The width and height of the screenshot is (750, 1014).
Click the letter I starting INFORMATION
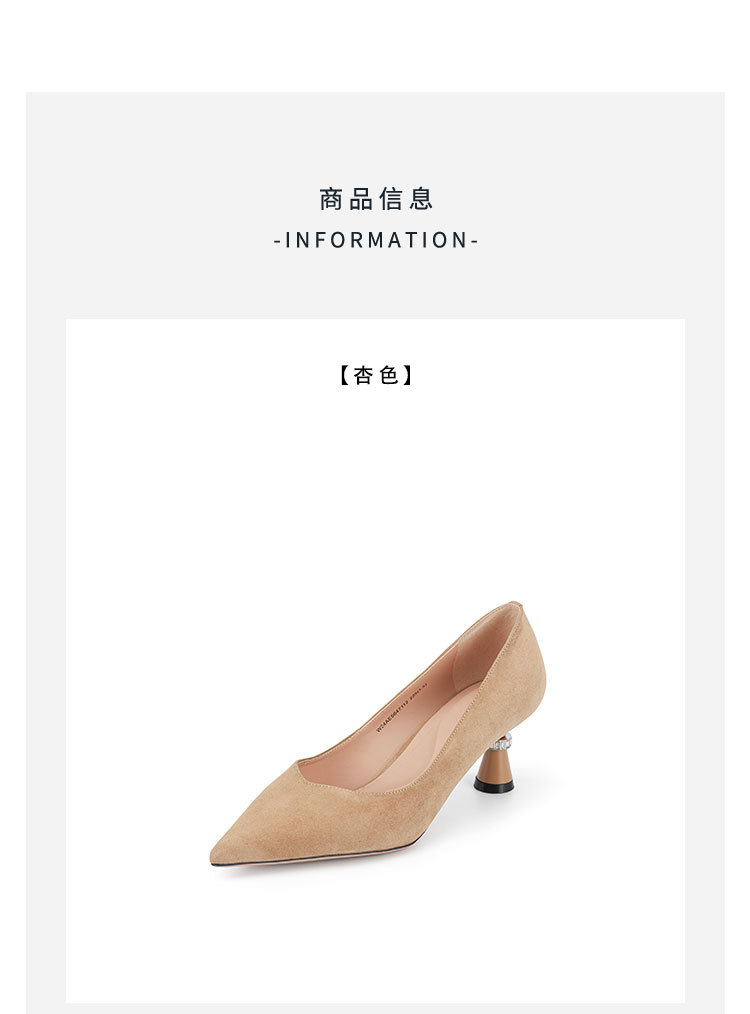pyautogui.click(x=288, y=240)
